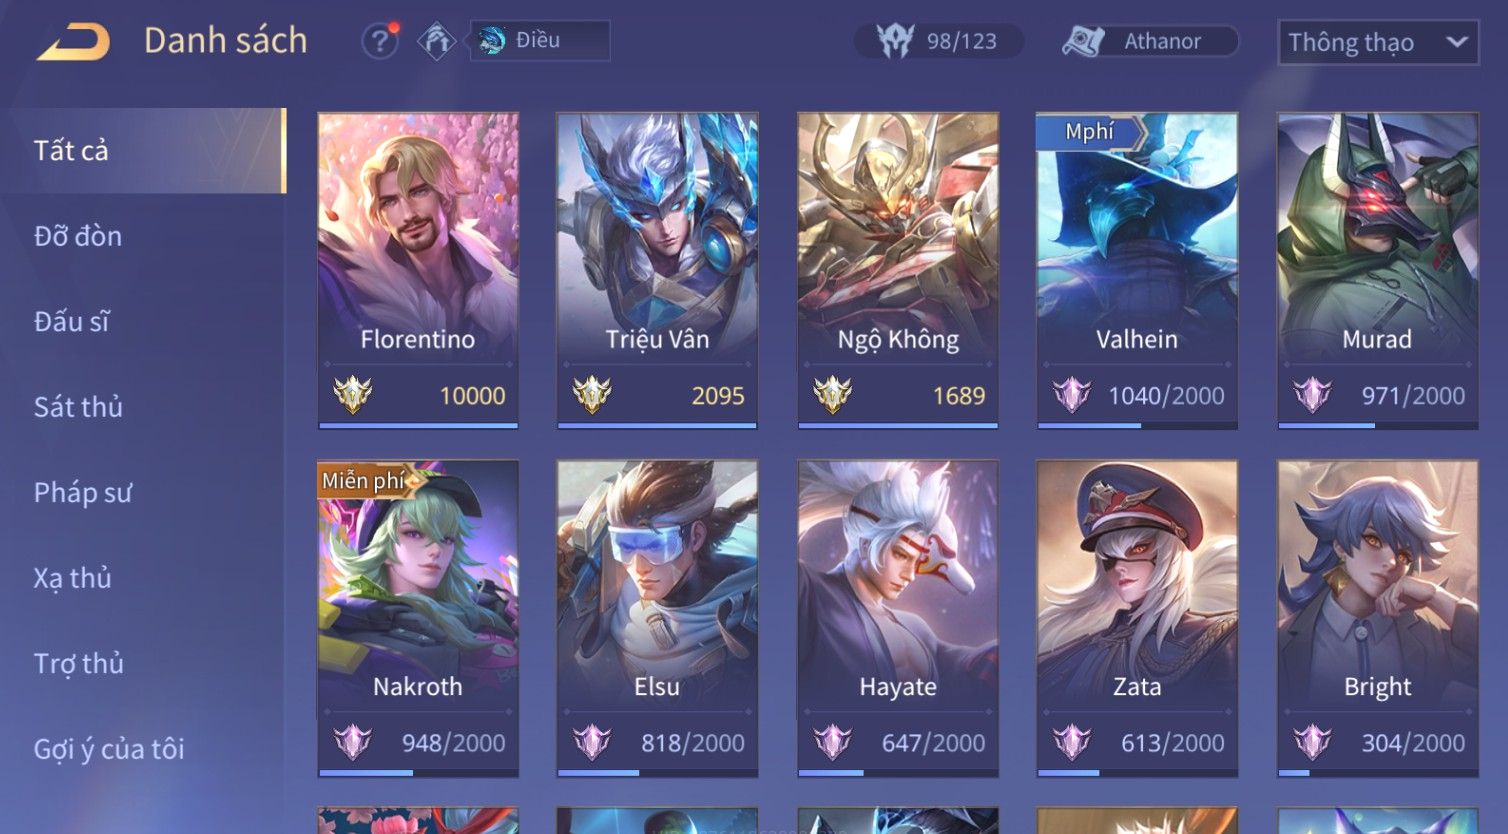Open the Nakroth hero card
The image size is (1508, 834).
coord(418,618)
